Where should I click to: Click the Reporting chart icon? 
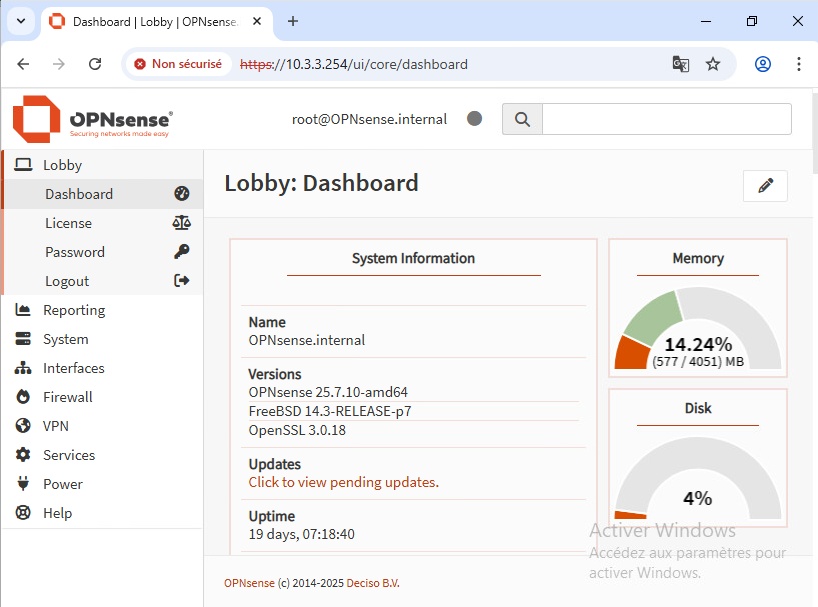(x=23, y=310)
